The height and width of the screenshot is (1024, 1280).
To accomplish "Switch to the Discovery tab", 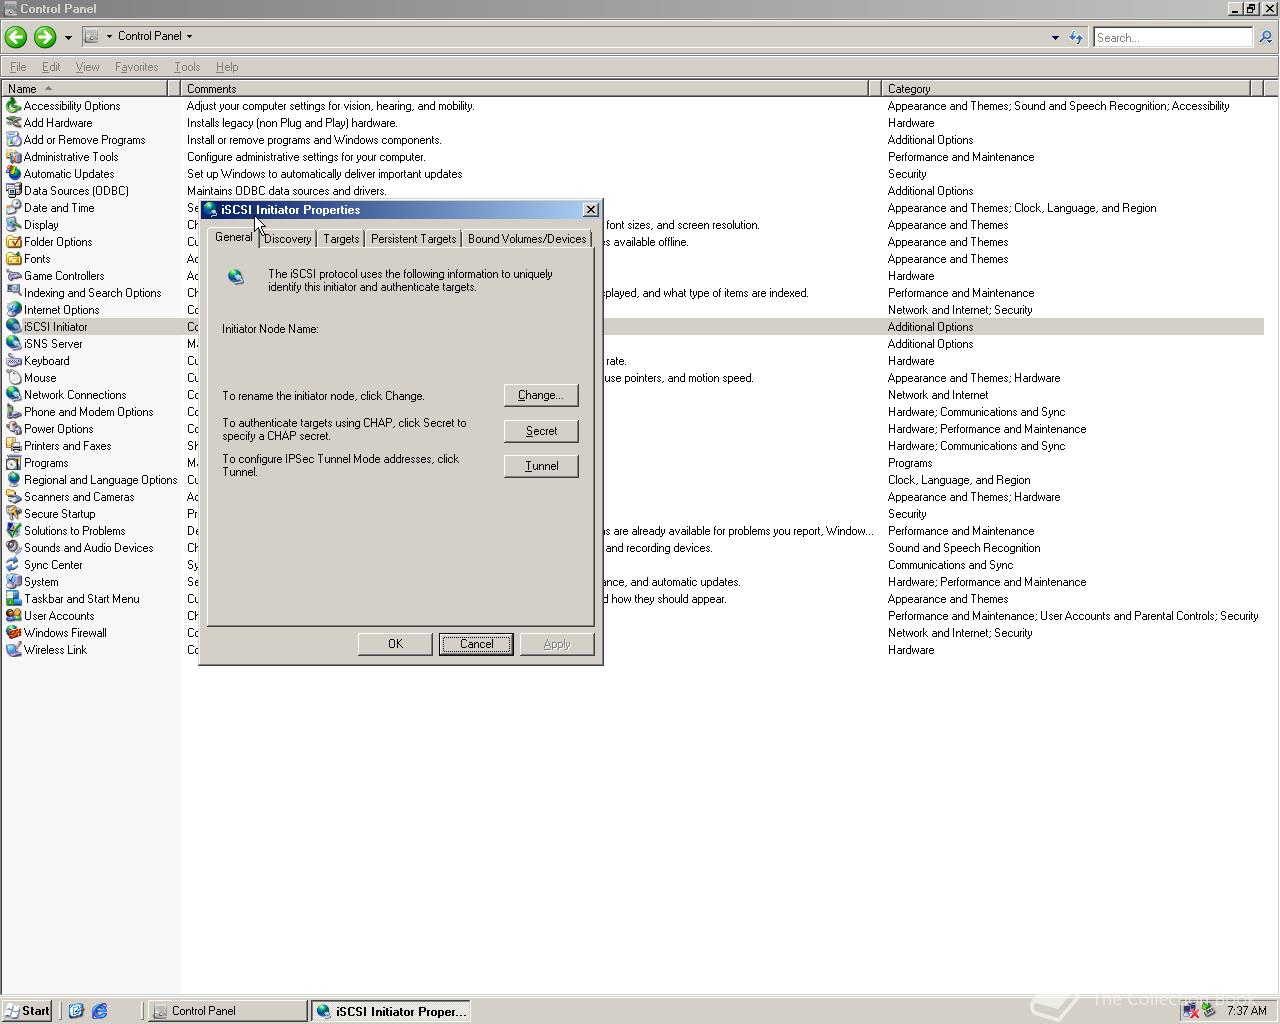I will click(x=288, y=239).
